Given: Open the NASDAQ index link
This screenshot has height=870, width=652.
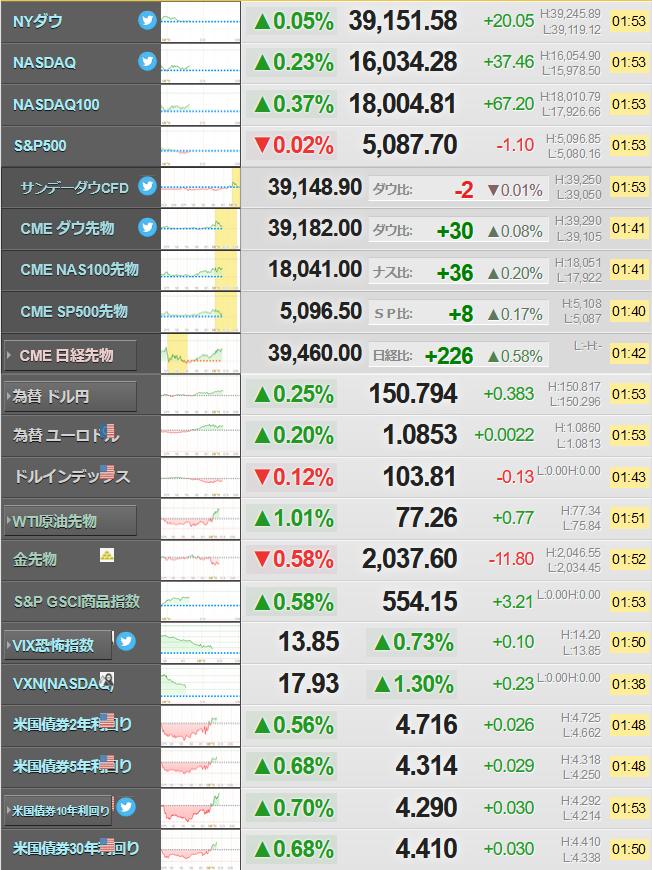Looking at the screenshot, I should click(x=44, y=63).
